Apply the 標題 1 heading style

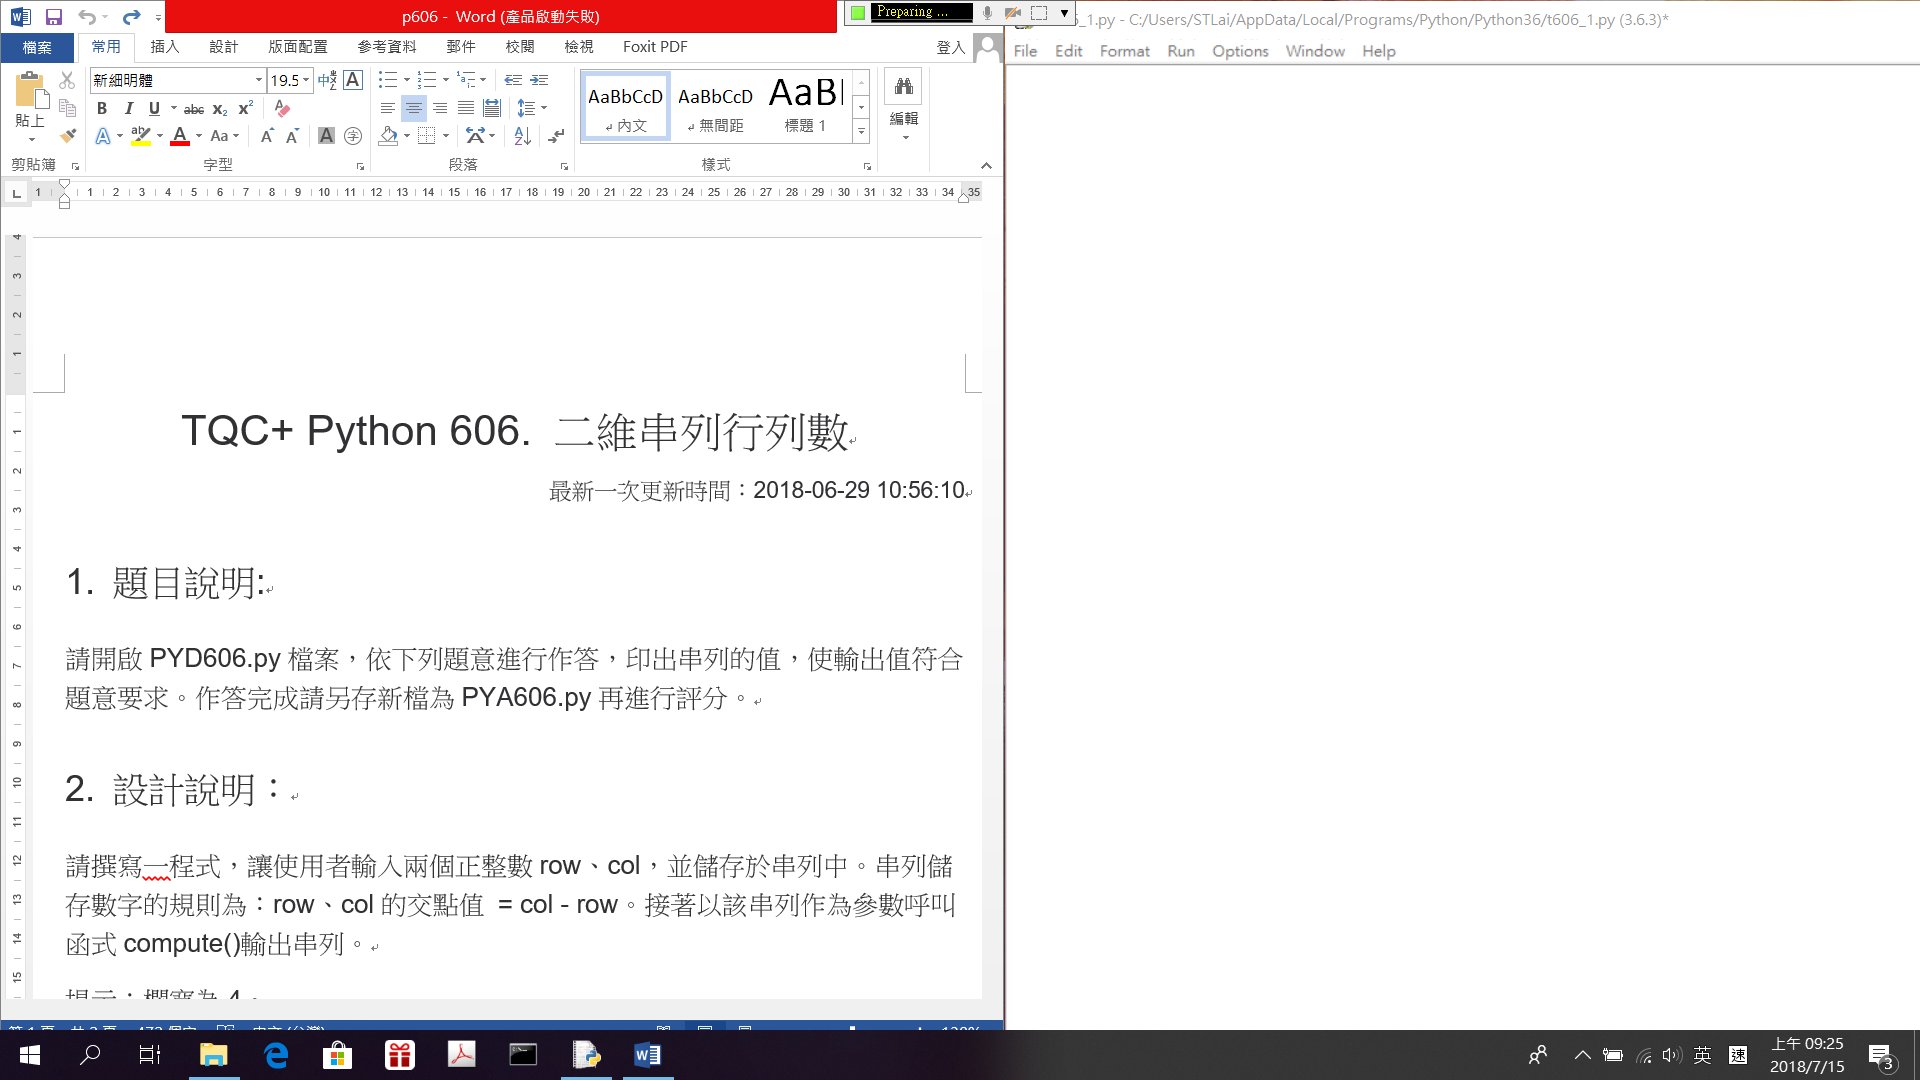[x=806, y=107]
